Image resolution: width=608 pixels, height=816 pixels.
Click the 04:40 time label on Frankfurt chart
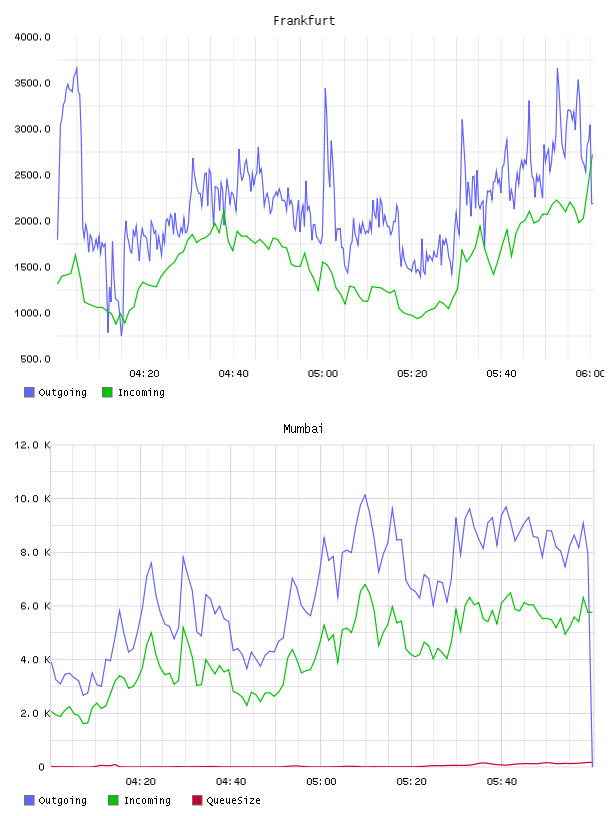(x=233, y=374)
